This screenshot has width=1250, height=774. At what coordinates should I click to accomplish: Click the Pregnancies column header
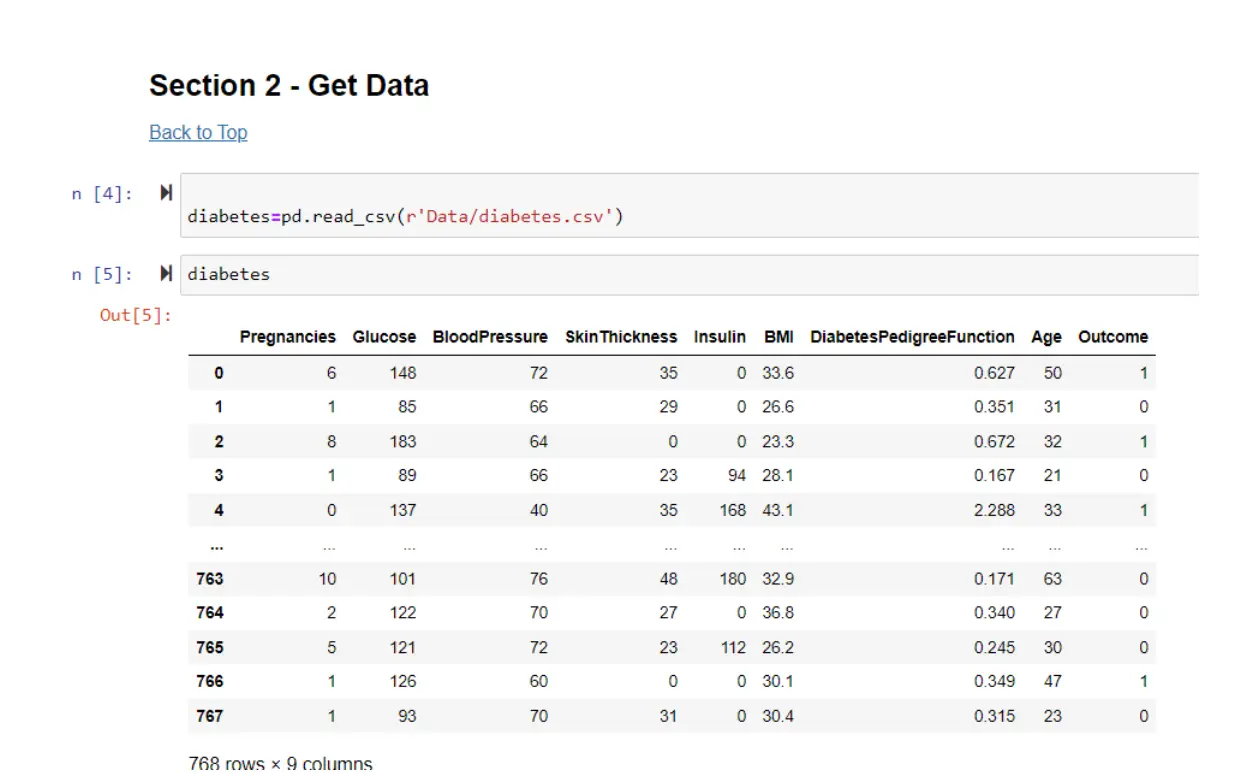pos(287,337)
